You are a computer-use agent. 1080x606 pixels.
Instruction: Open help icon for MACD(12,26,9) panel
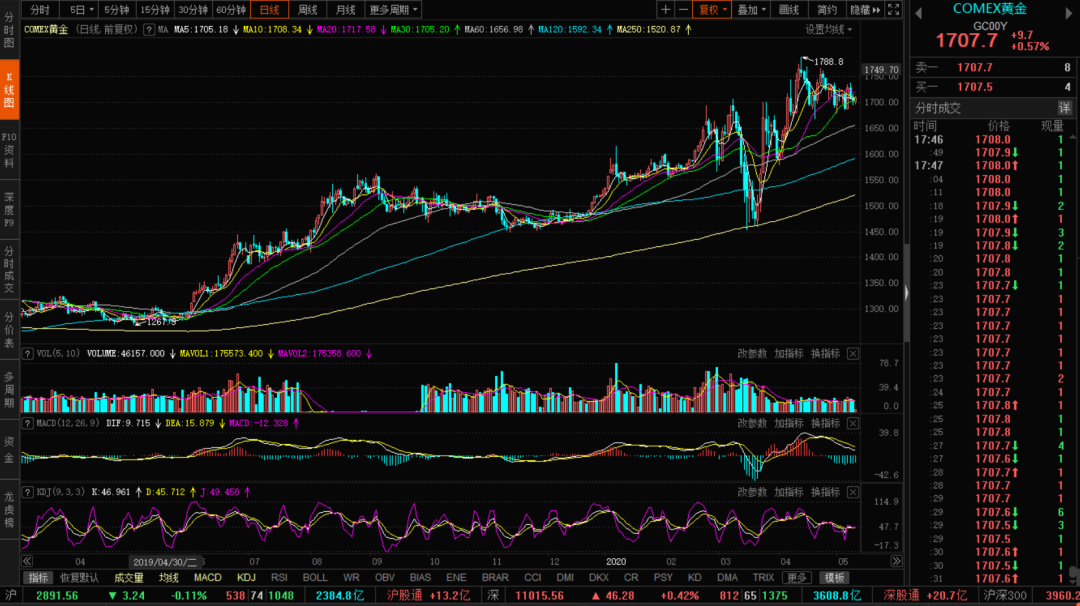click(28, 423)
